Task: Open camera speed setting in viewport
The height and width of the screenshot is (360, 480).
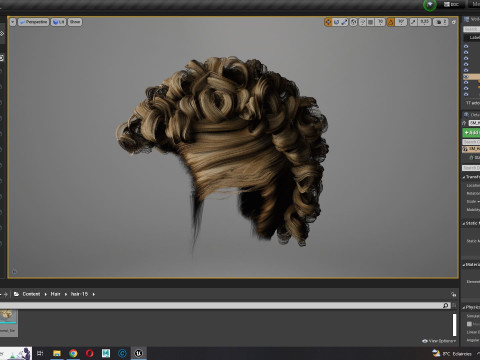Action: coord(441,22)
